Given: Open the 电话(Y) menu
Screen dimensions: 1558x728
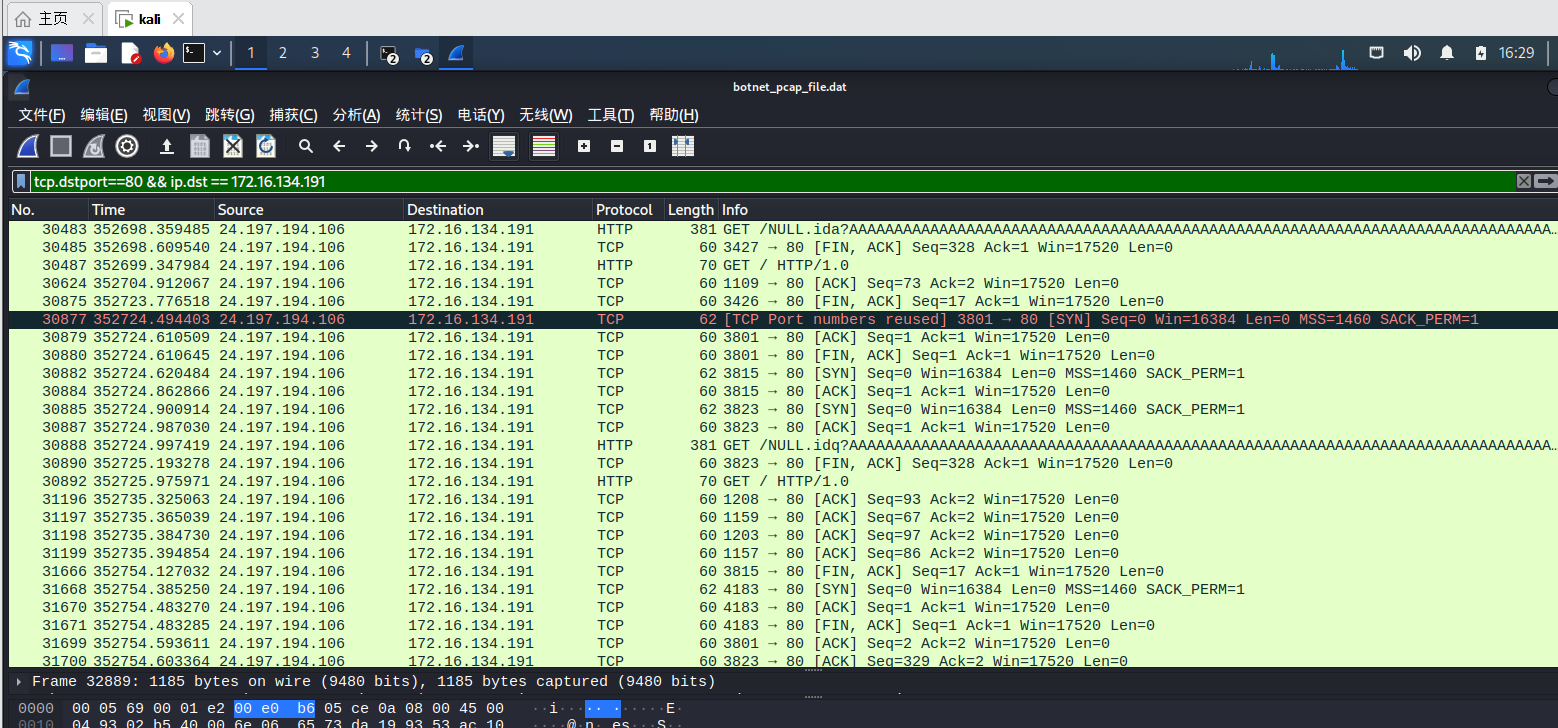Looking at the screenshot, I should 481,115.
